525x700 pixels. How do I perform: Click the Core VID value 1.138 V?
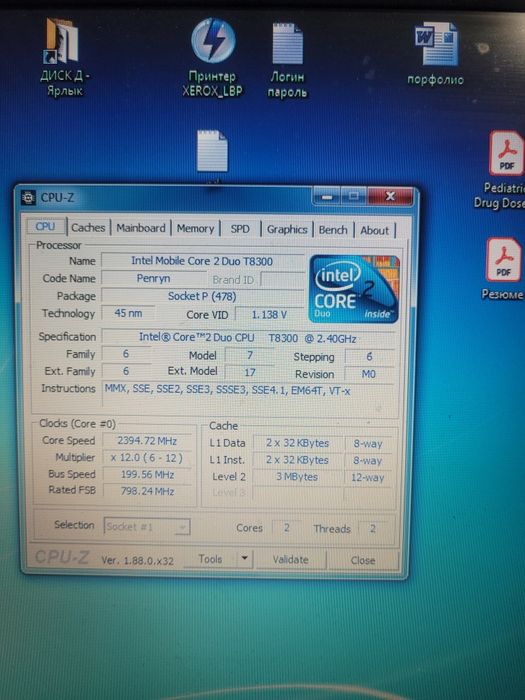pos(270,315)
